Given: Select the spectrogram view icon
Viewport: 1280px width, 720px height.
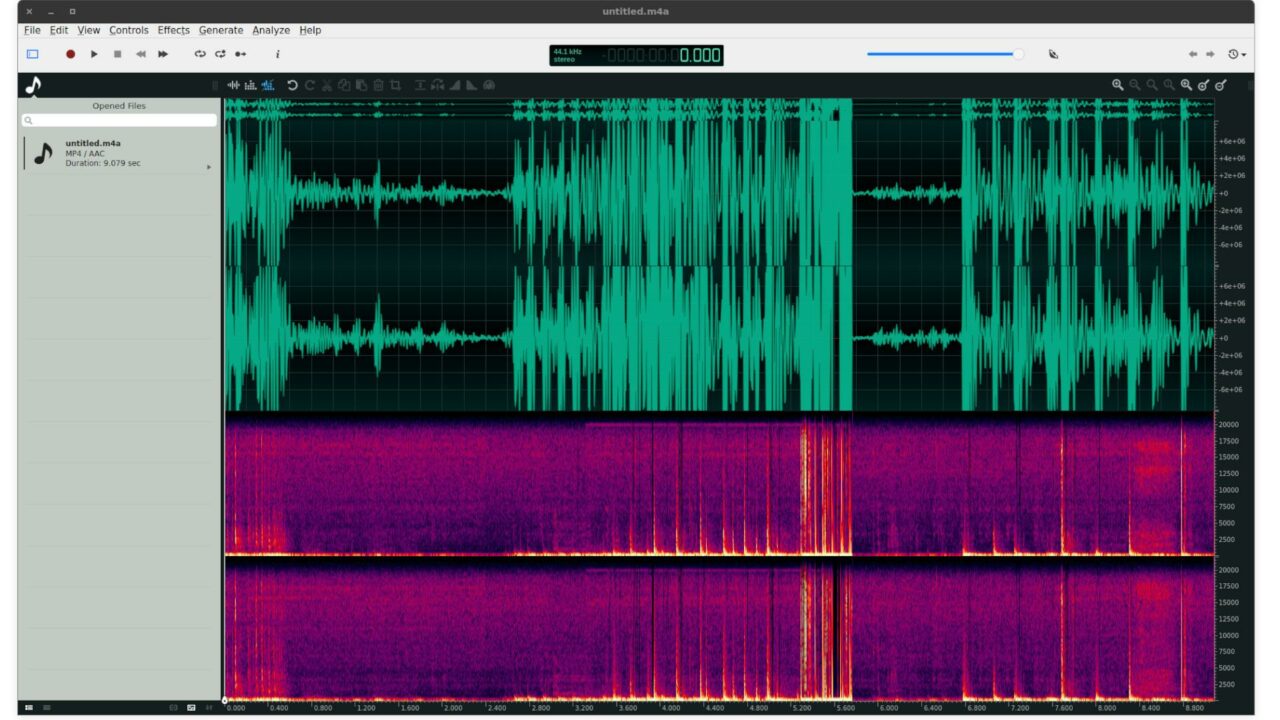Looking at the screenshot, I should tap(251, 85).
